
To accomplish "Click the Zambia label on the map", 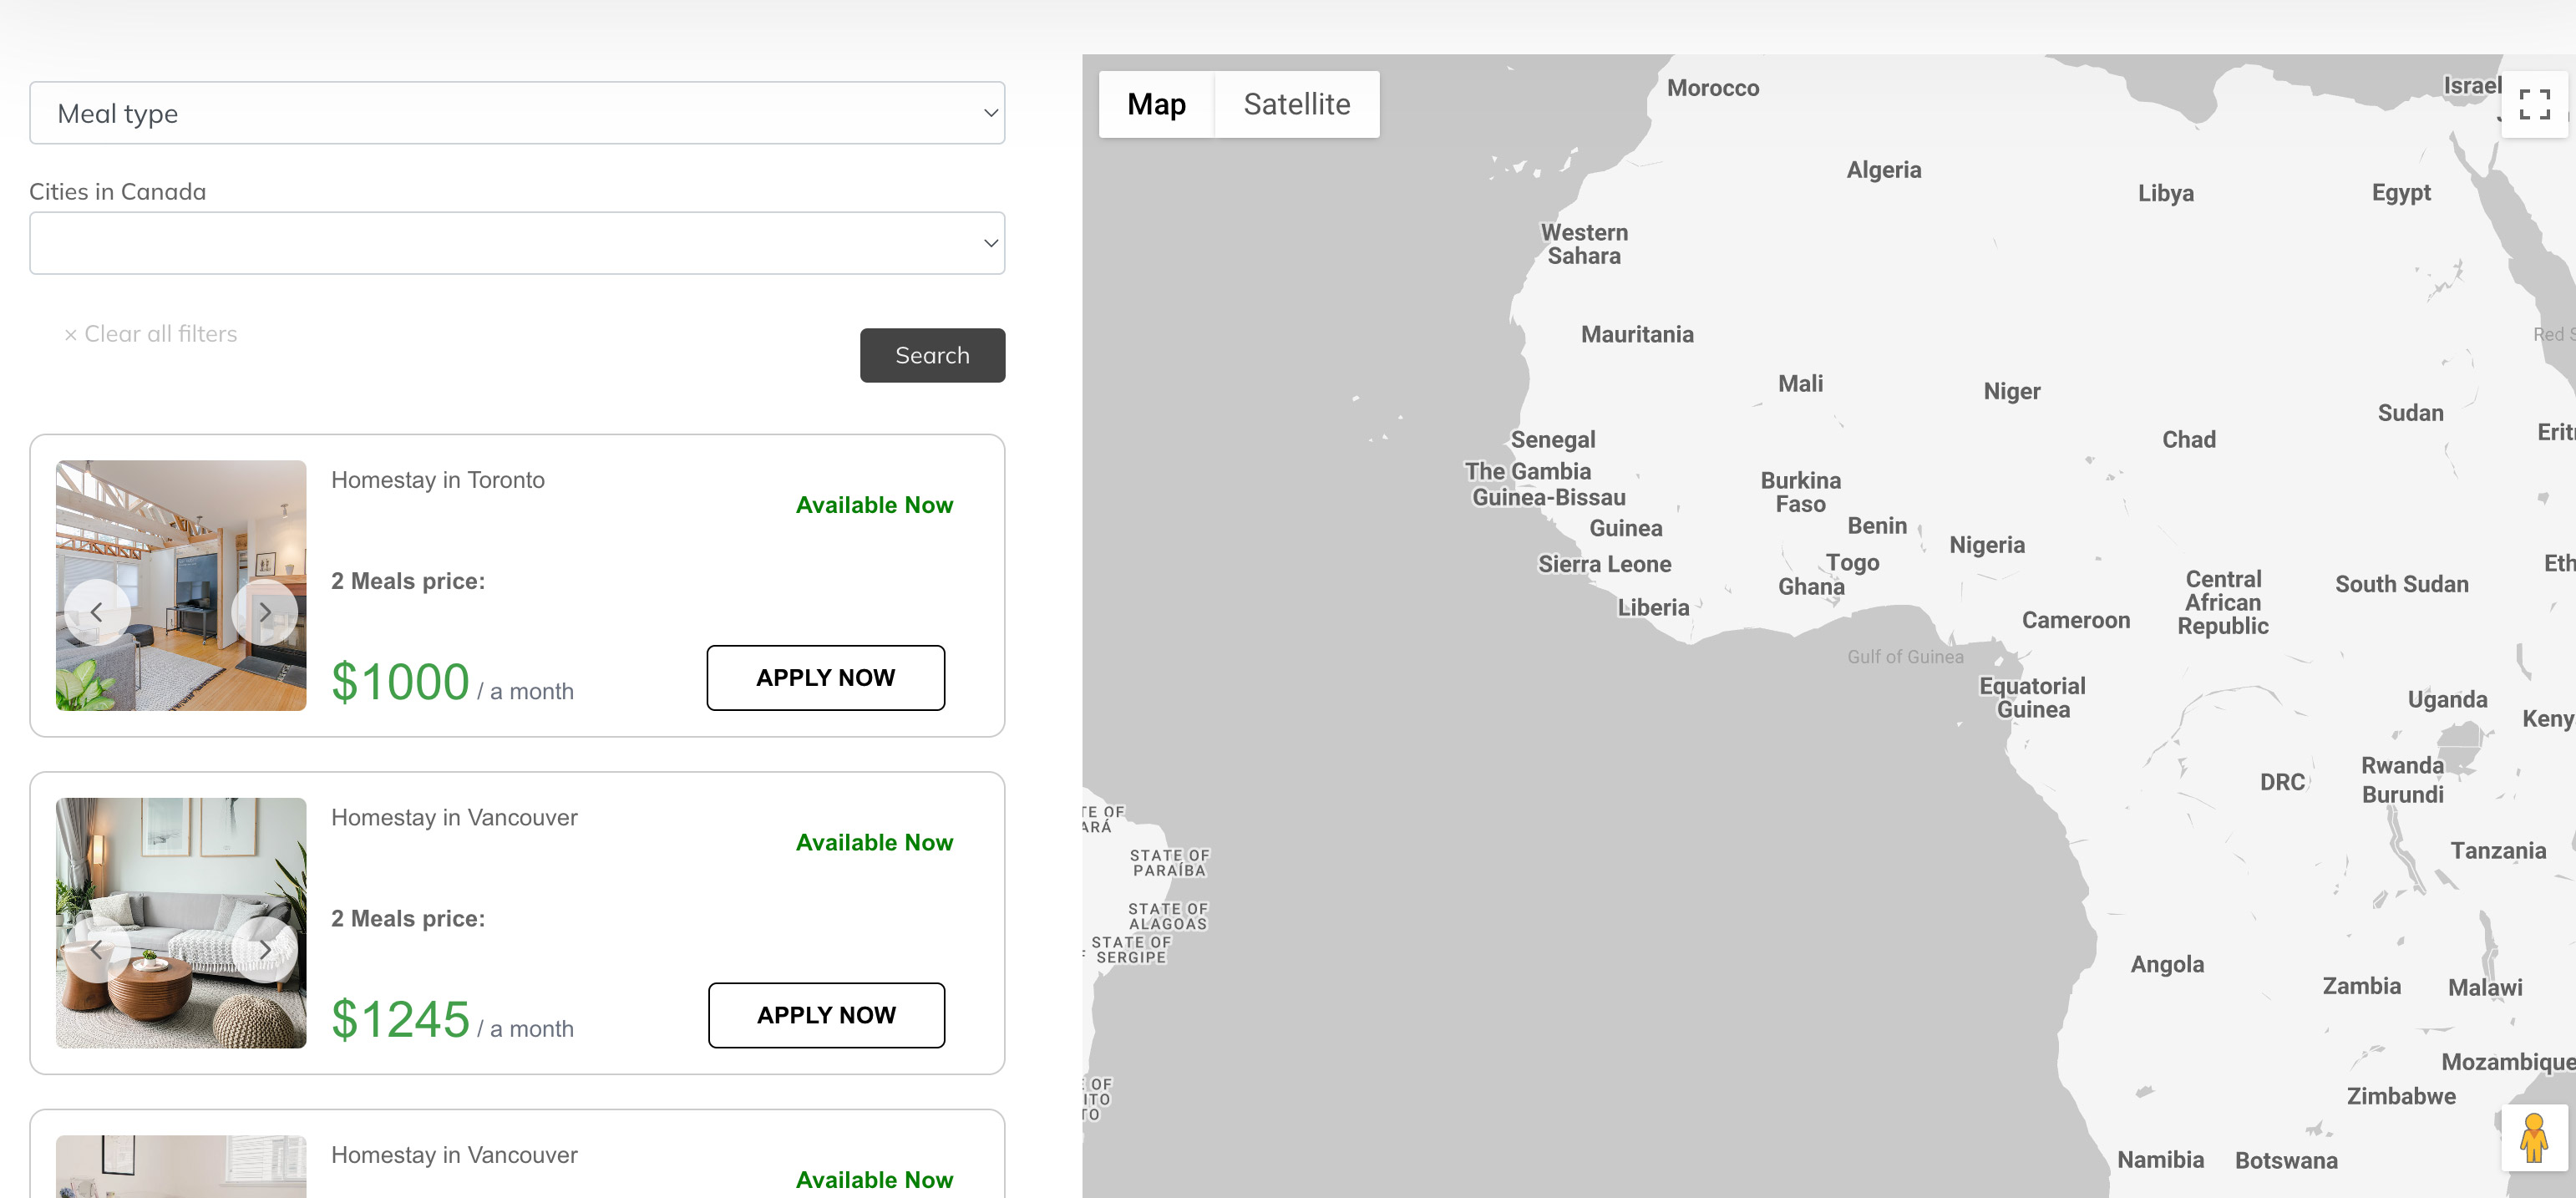I will 2361,987.
